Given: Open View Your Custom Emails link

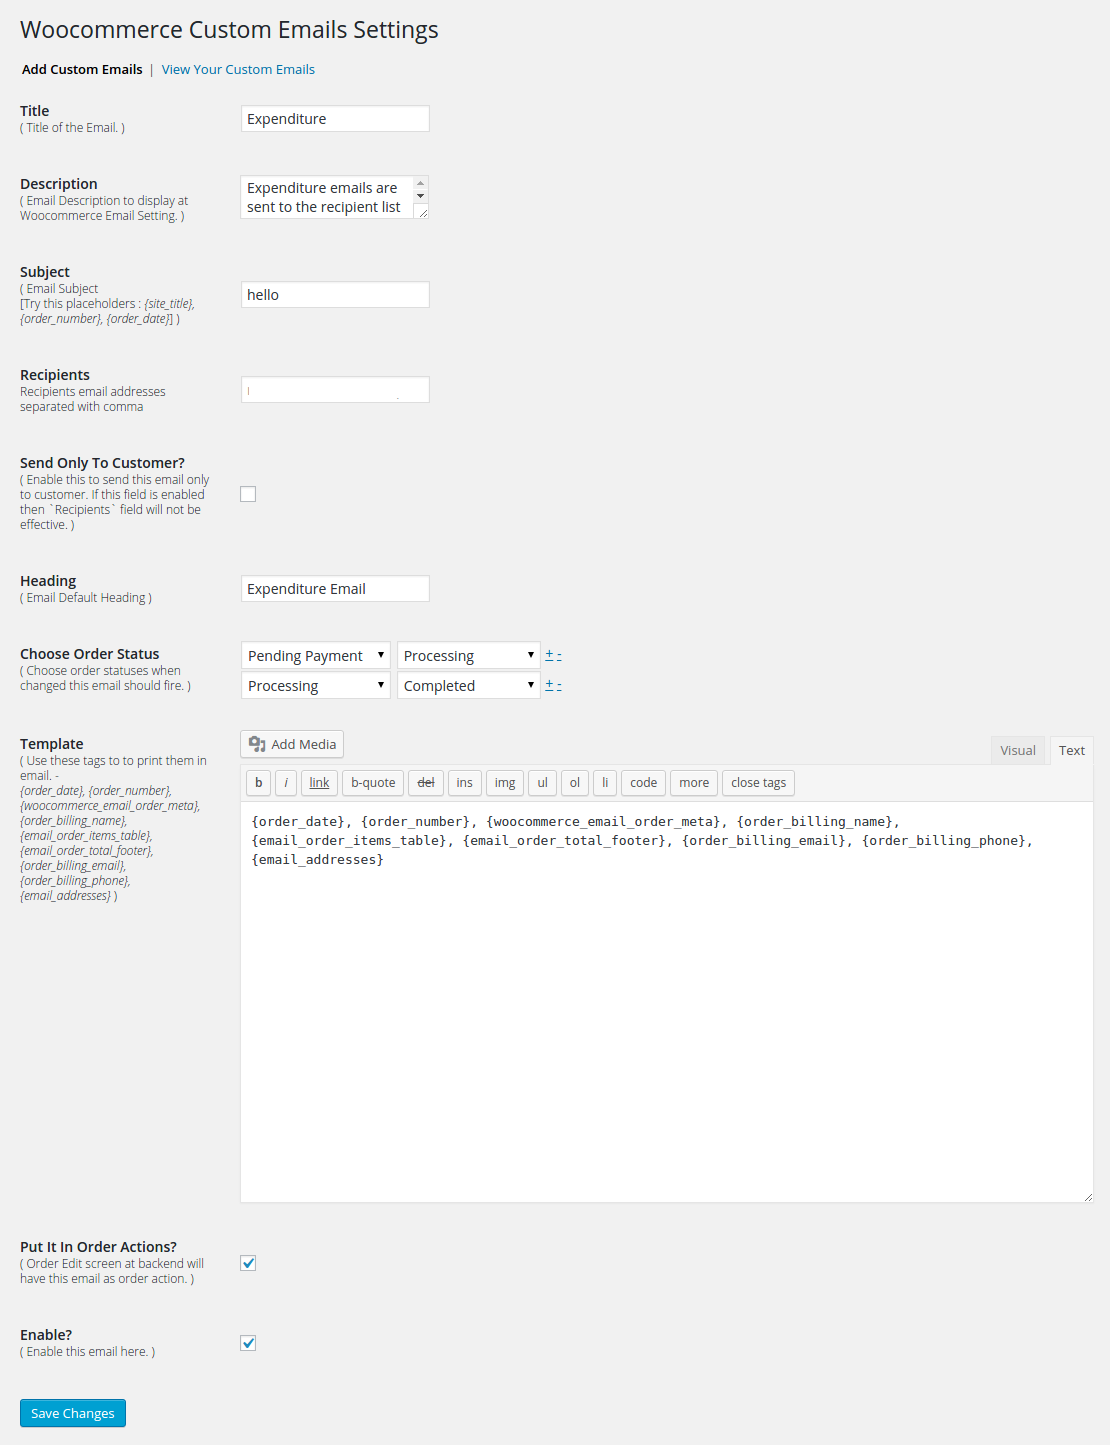Looking at the screenshot, I should point(238,69).
